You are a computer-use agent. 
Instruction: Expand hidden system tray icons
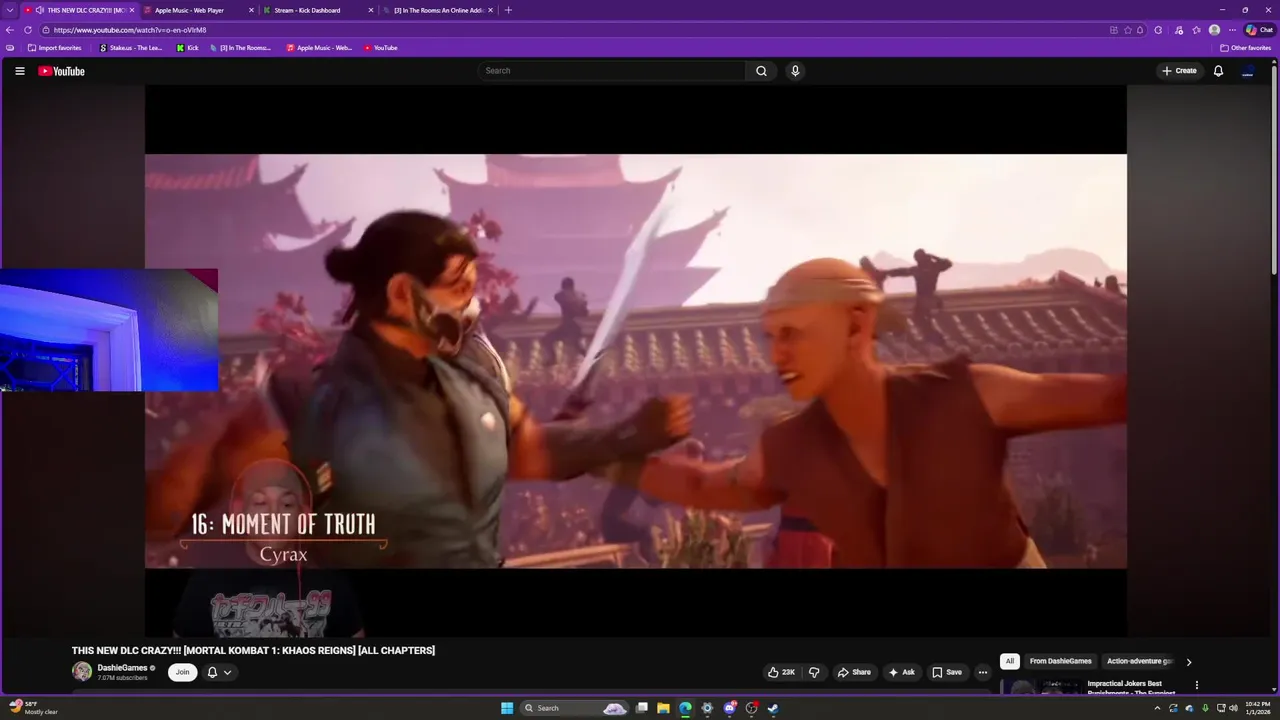point(1157,708)
